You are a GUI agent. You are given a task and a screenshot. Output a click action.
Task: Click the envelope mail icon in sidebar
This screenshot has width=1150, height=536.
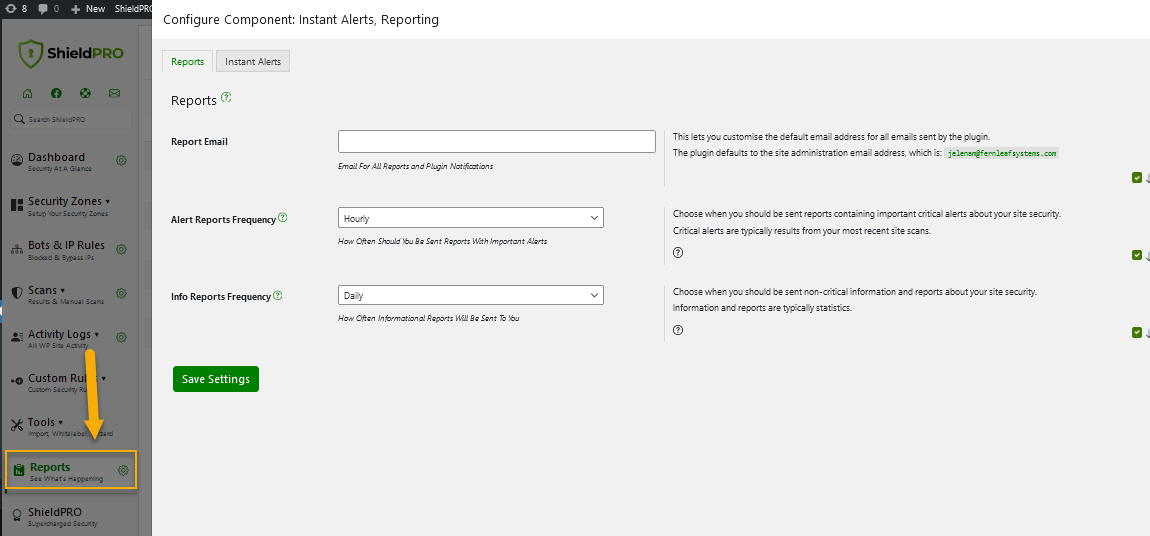pos(114,93)
